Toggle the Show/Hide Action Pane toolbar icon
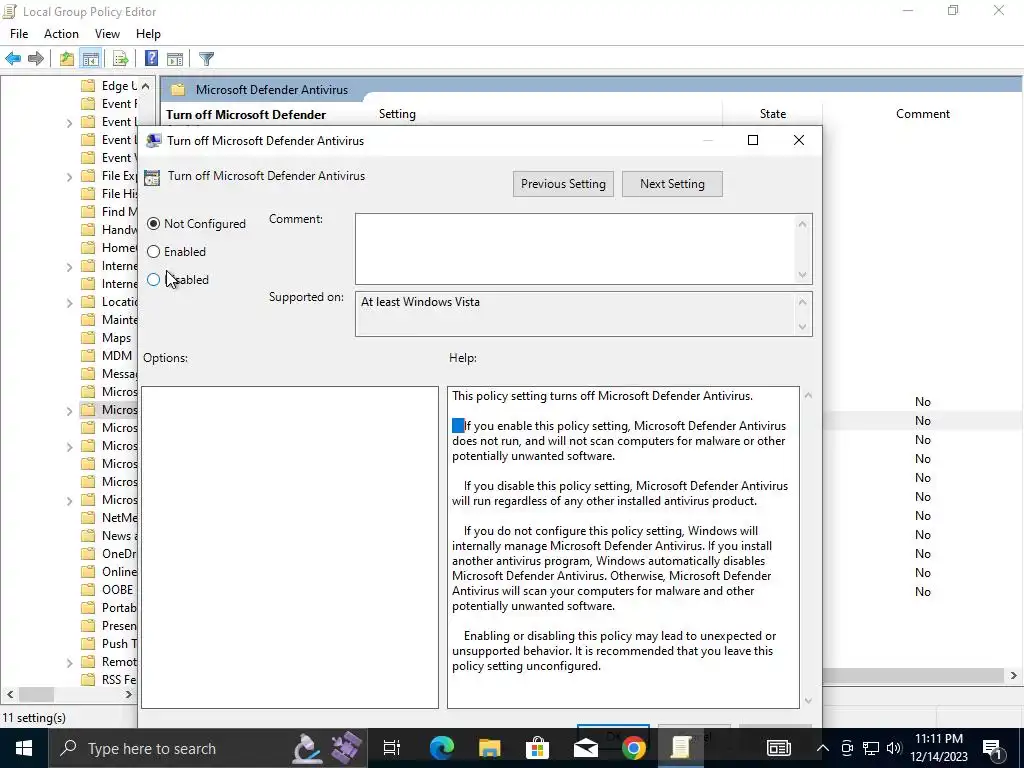The height and width of the screenshot is (768, 1024). point(175,59)
